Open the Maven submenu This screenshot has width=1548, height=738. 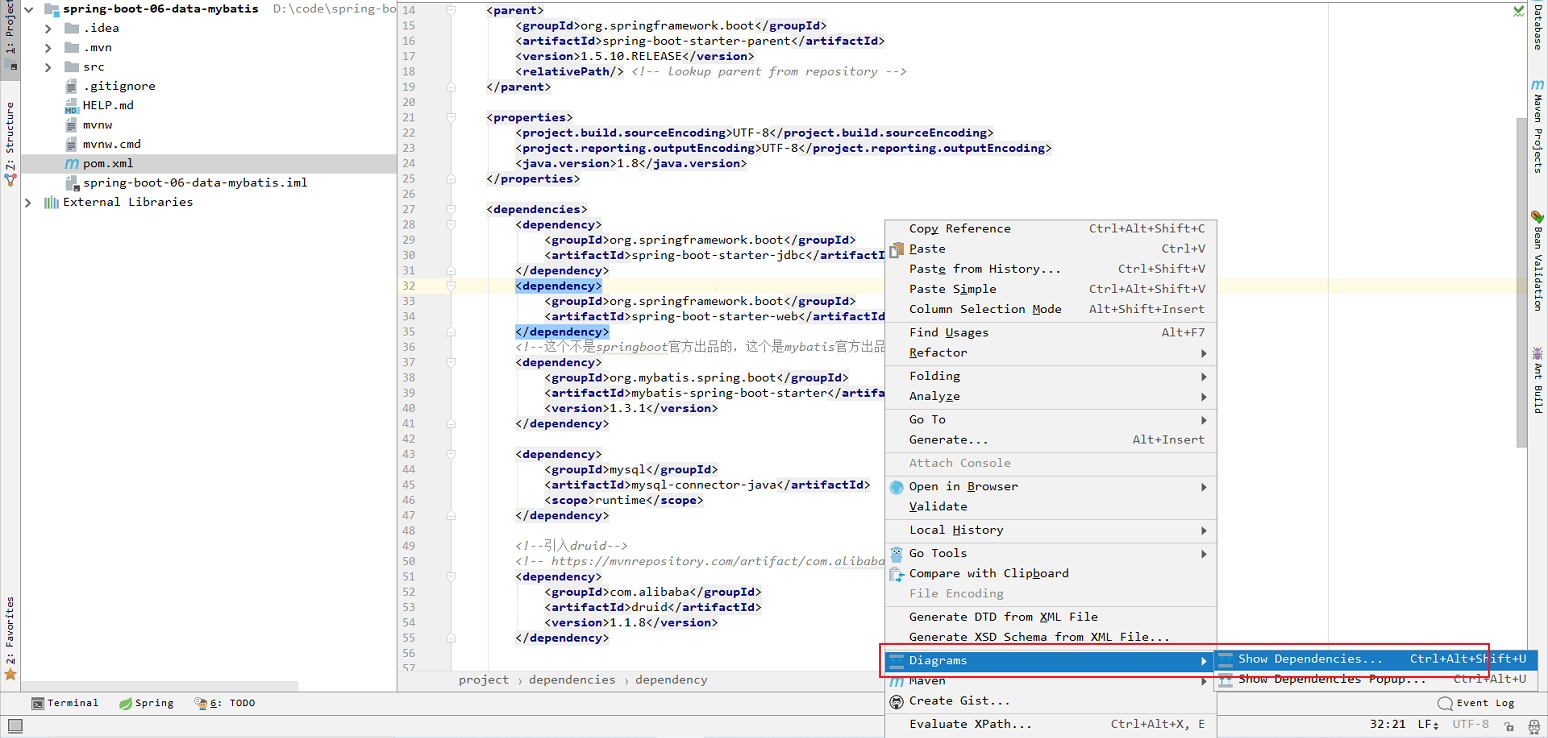(1051, 681)
